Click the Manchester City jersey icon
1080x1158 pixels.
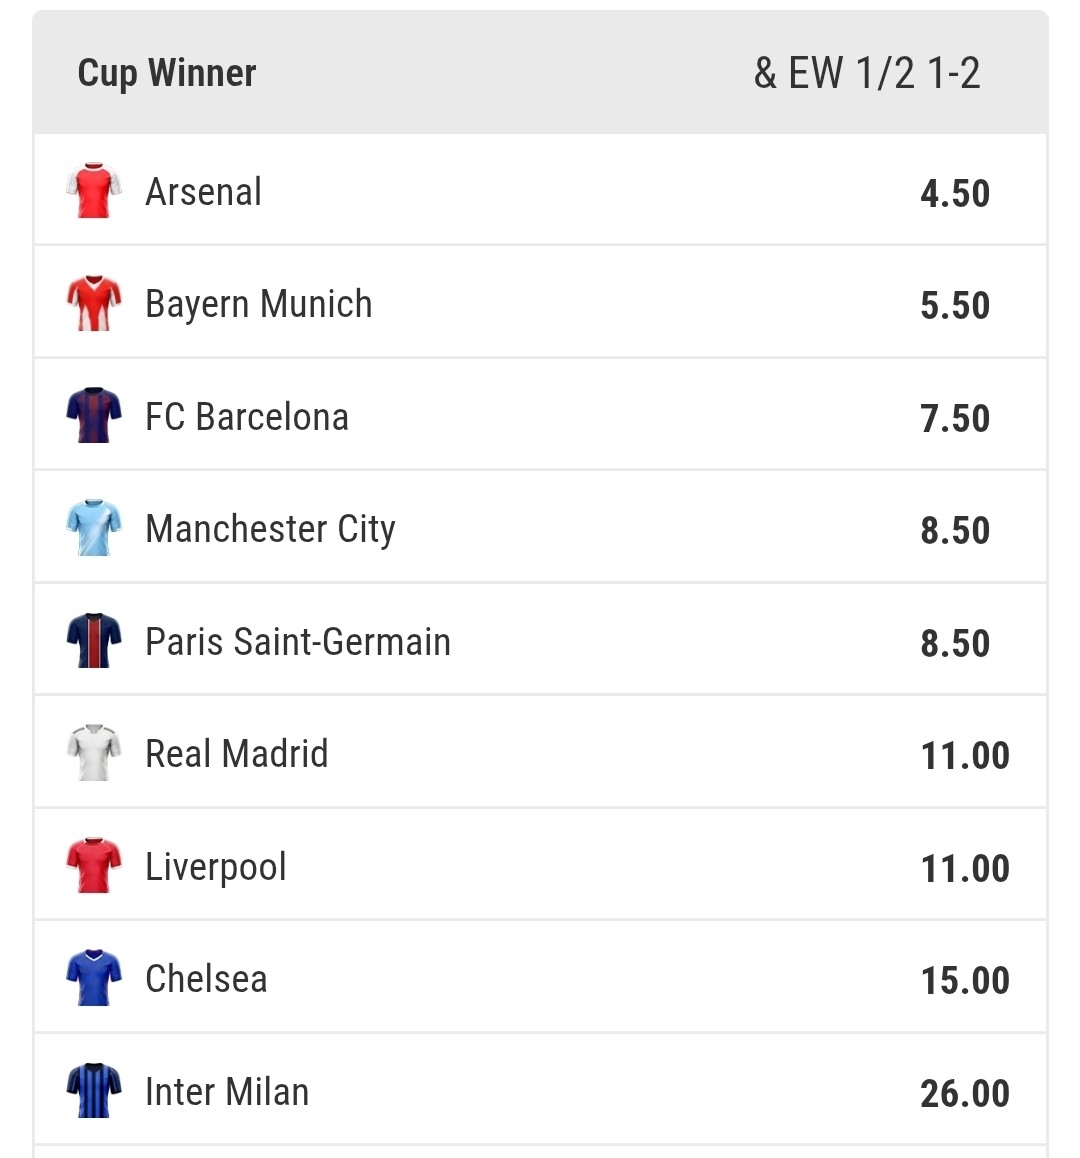pos(94,528)
